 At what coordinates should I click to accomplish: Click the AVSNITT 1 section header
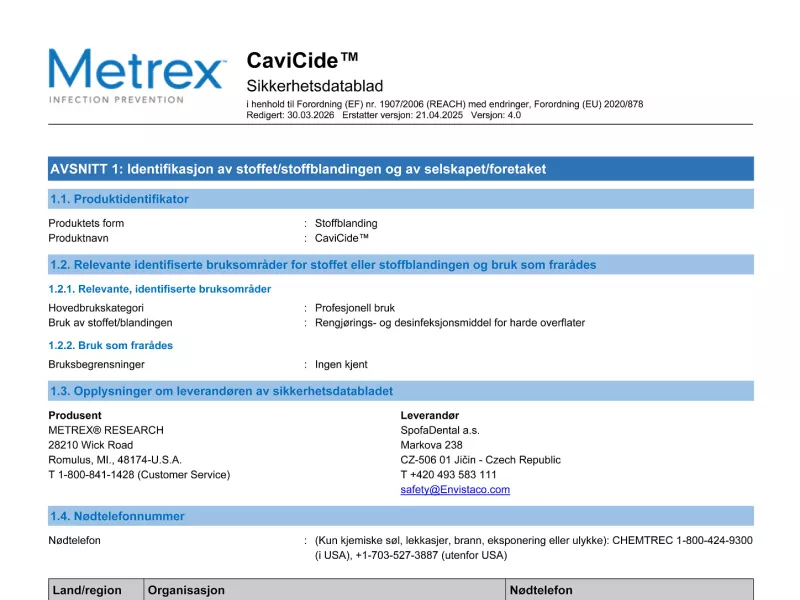click(x=401, y=169)
